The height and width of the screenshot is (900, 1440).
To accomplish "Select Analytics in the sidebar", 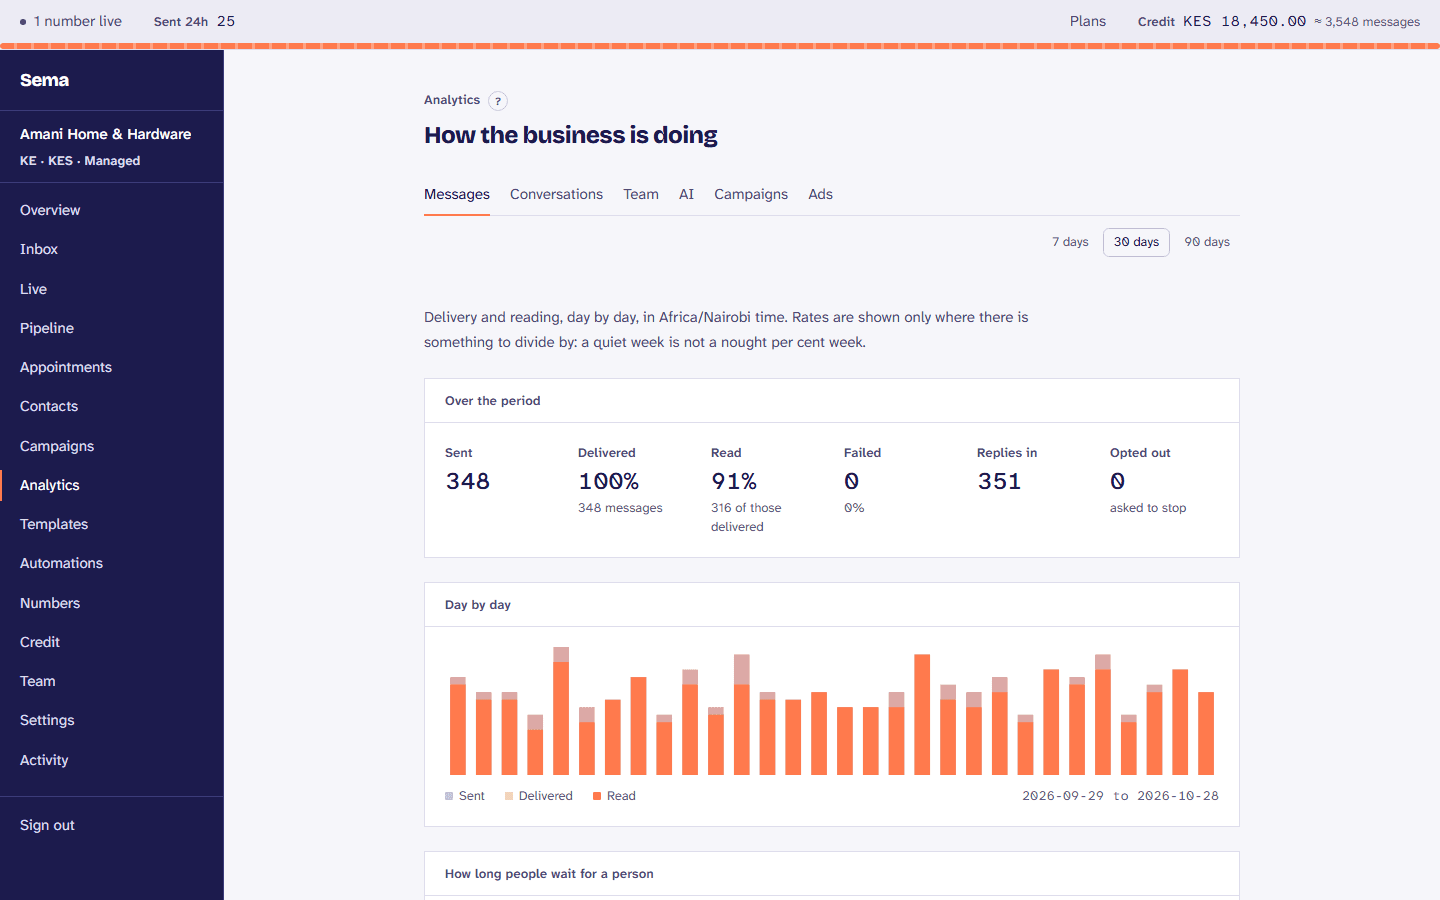I will (112, 485).
